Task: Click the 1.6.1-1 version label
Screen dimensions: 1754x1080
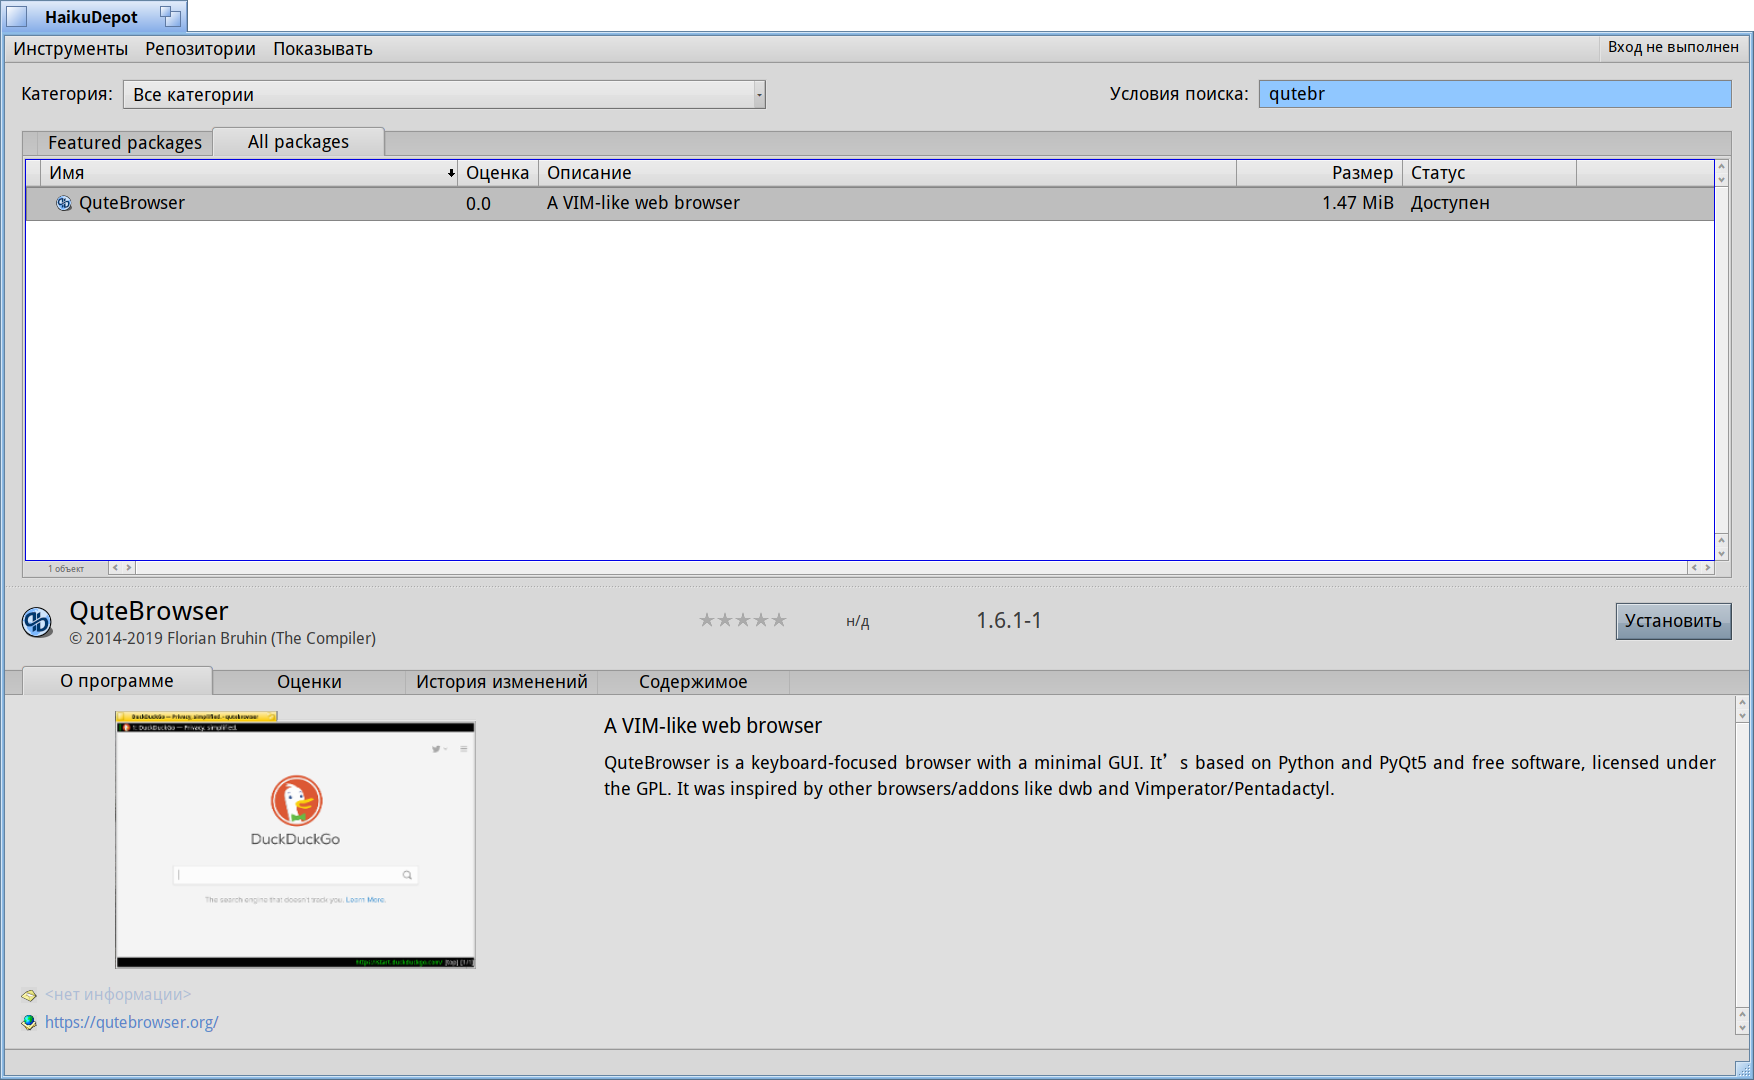Action: click(x=1009, y=620)
